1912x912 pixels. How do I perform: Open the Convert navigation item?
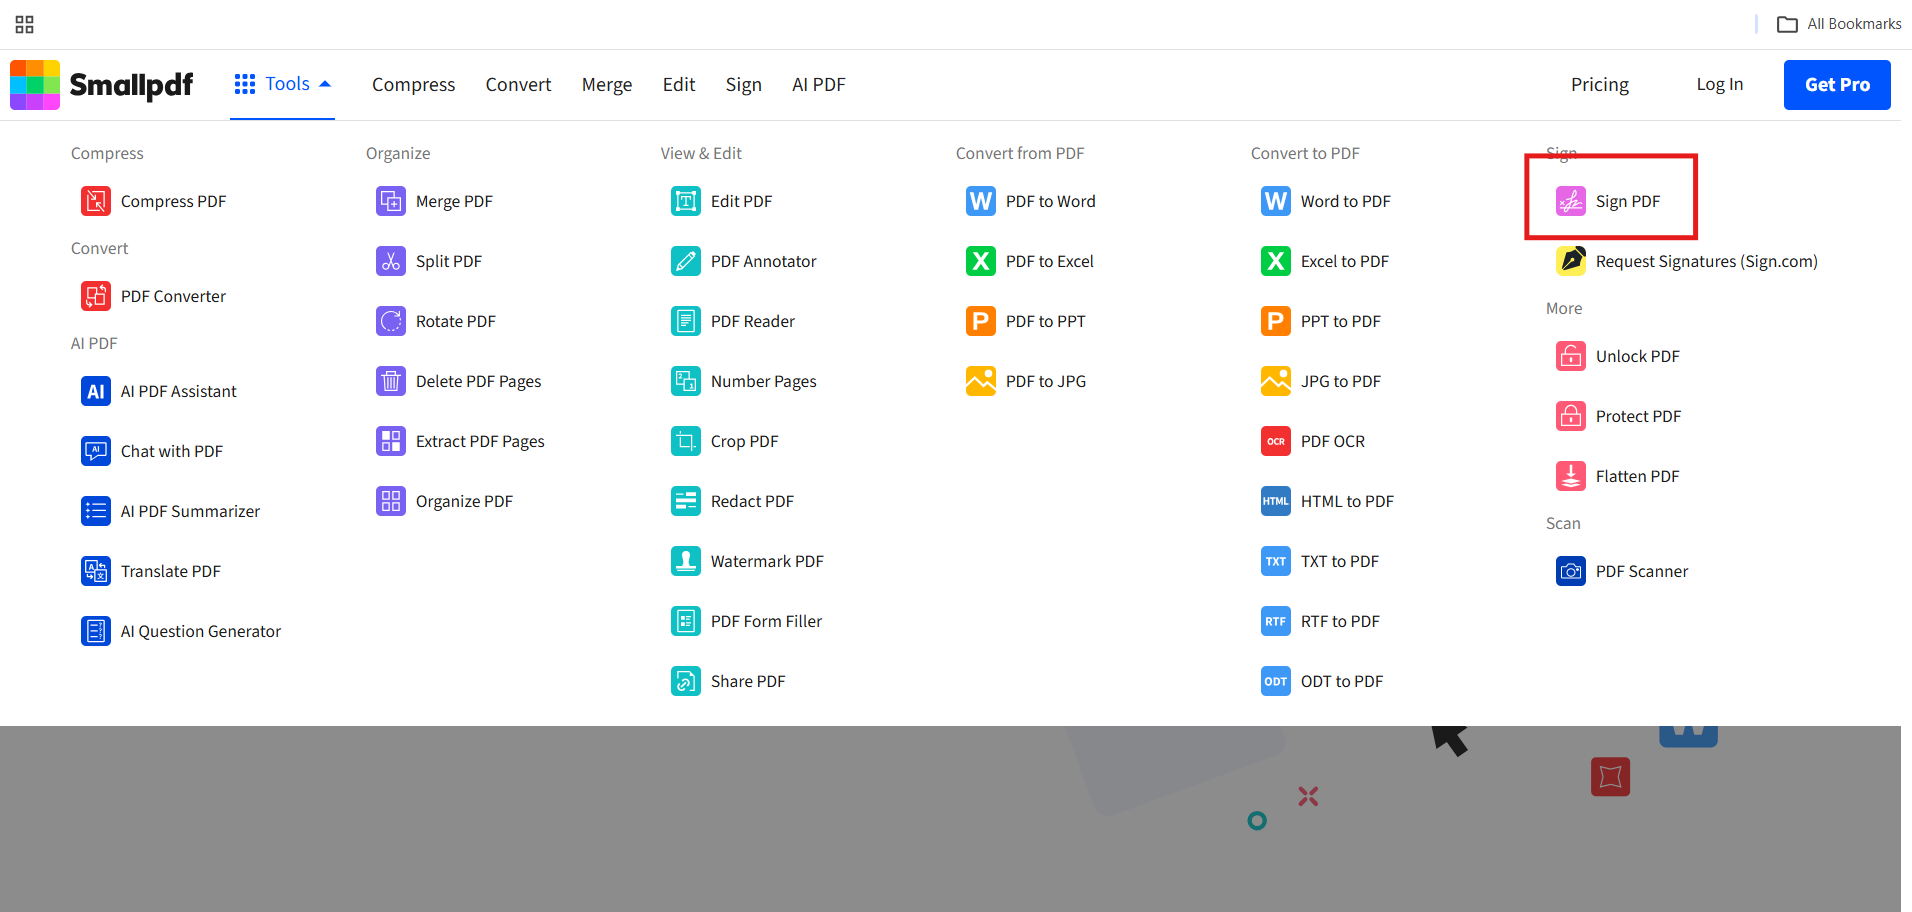coord(519,85)
